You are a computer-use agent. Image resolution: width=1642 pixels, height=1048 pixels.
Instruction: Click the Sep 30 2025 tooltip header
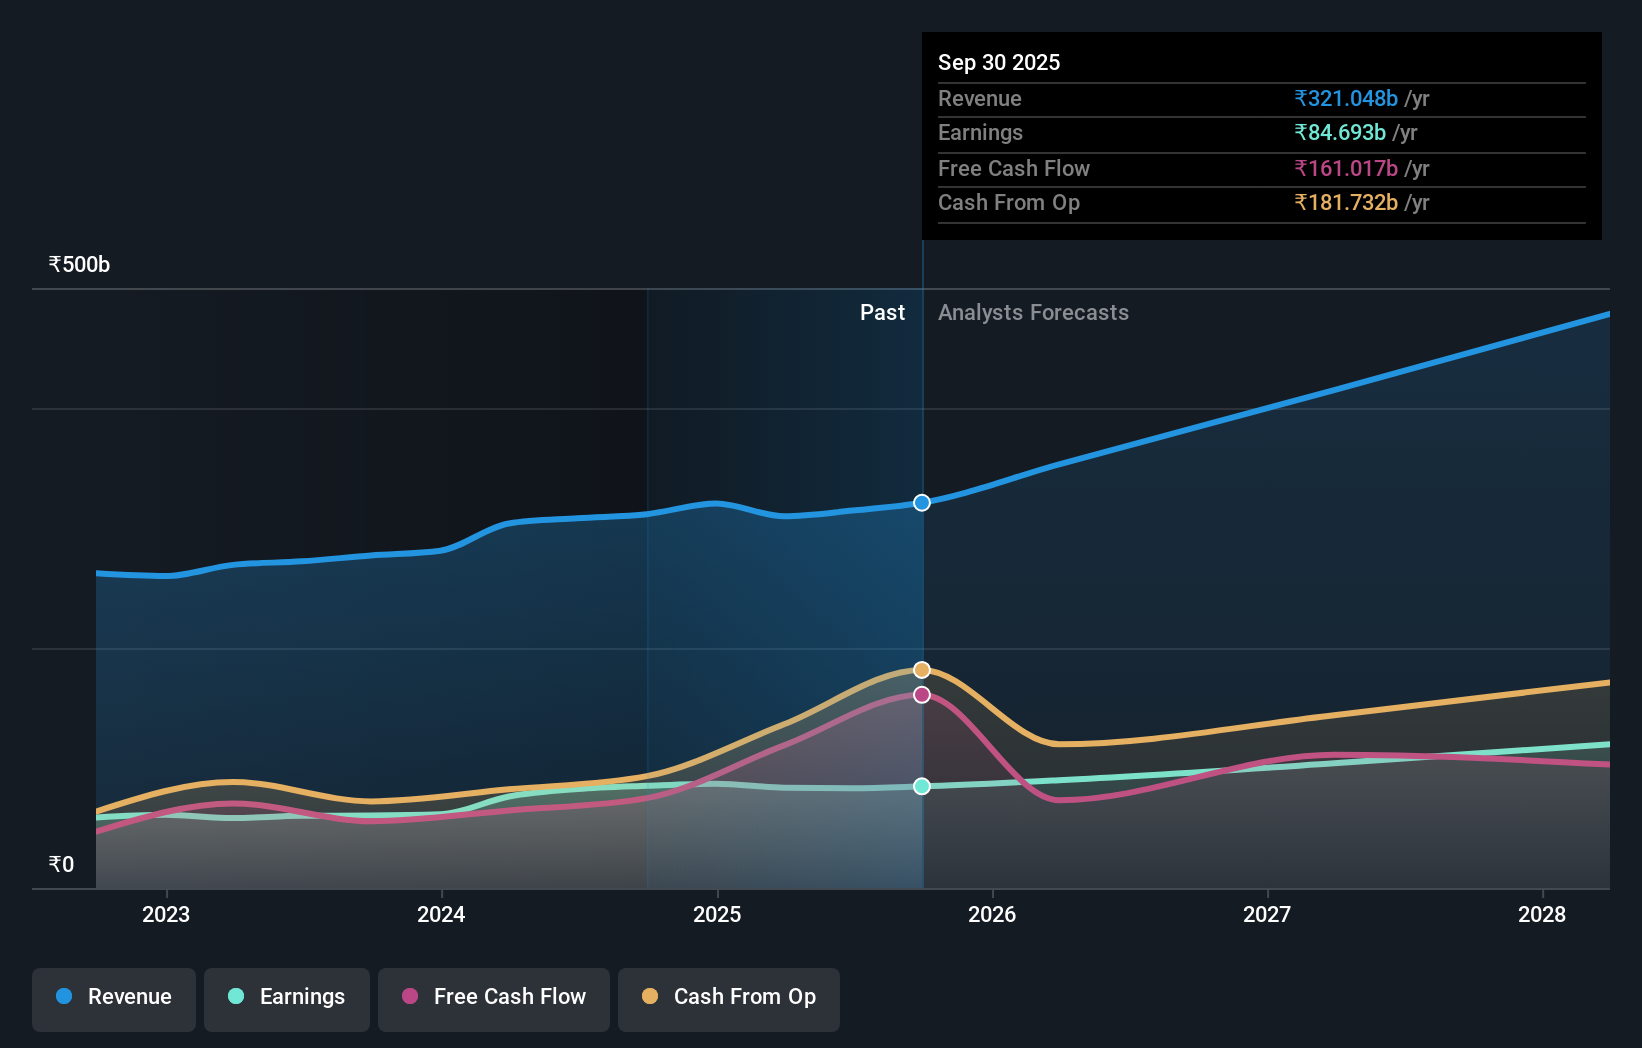pos(999,62)
